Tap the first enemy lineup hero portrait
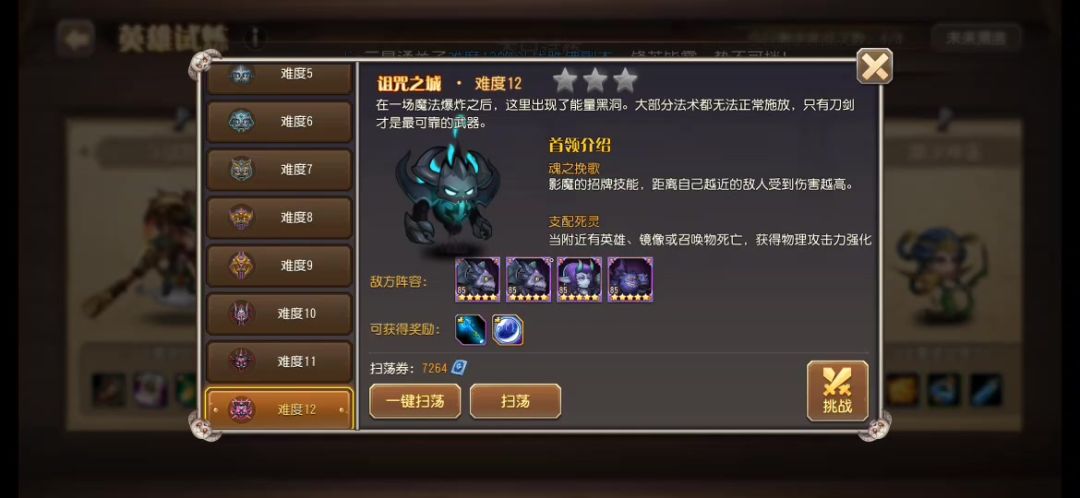The height and width of the screenshot is (498, 1080). point(477,280)
